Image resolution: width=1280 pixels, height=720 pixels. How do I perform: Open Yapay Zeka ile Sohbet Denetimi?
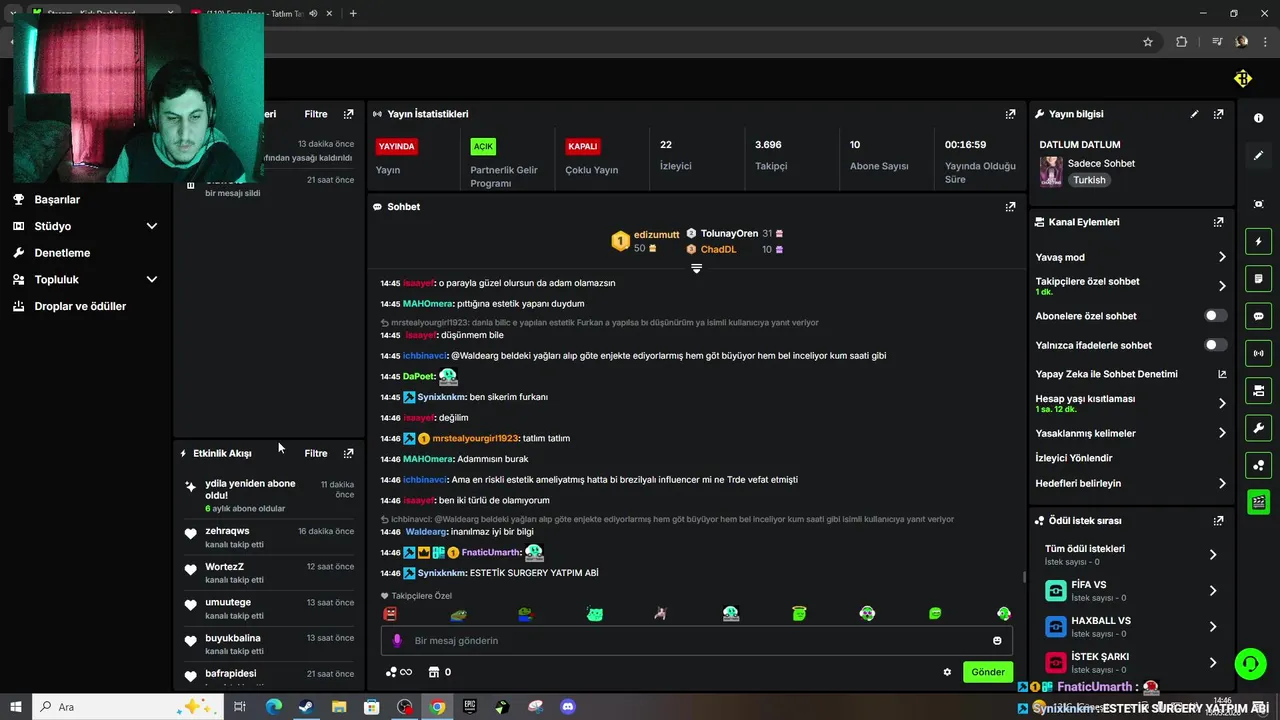coord(1132,374)
